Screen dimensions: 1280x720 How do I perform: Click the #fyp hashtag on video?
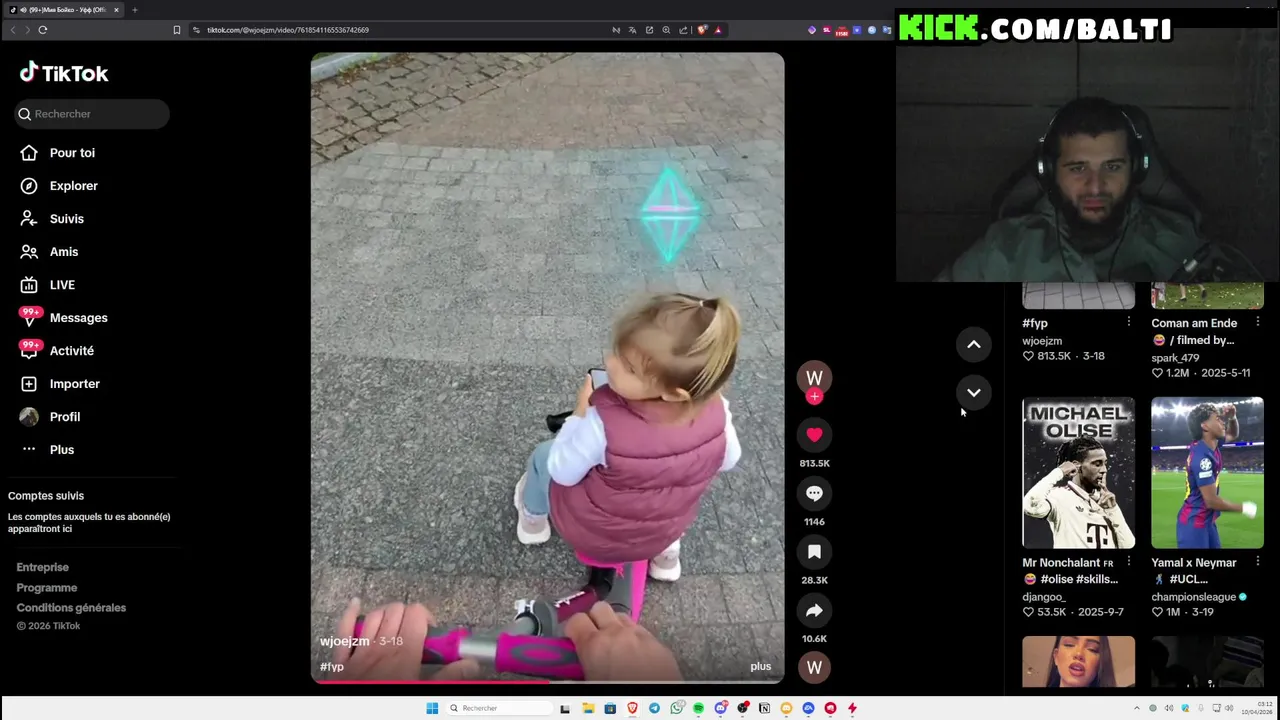click(332, 666)
